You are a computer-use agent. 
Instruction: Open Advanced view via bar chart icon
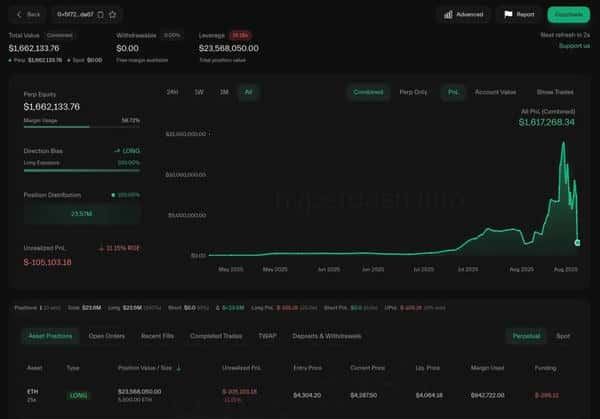pos(448,15)
